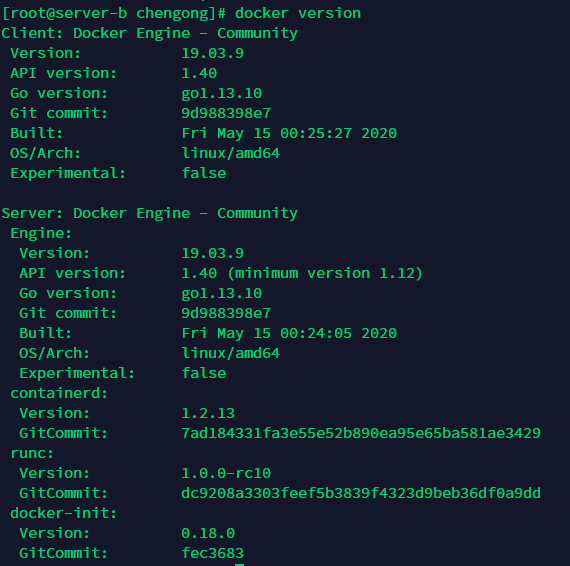The image size is (570, 566).
Task: Click containerd version 1.2.13 value
Action: point(208,413)
